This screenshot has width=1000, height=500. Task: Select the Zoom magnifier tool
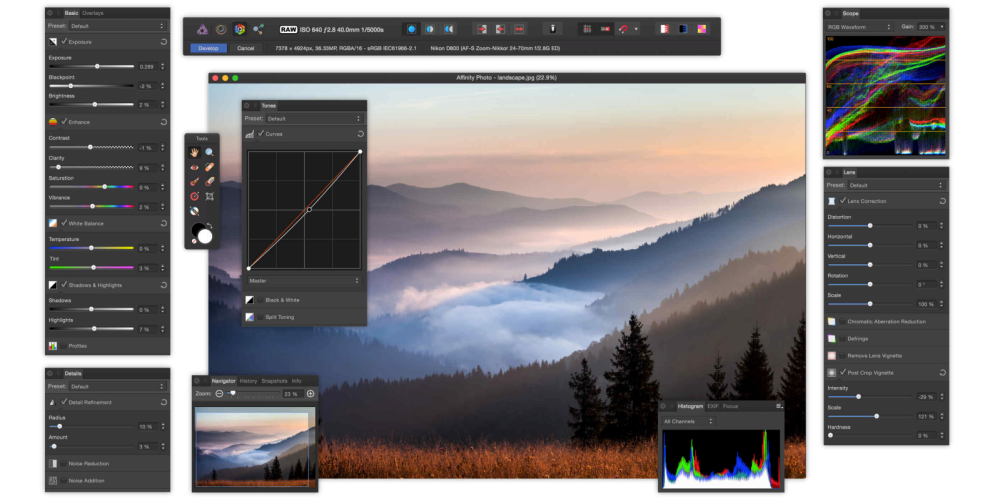point(209,153)
